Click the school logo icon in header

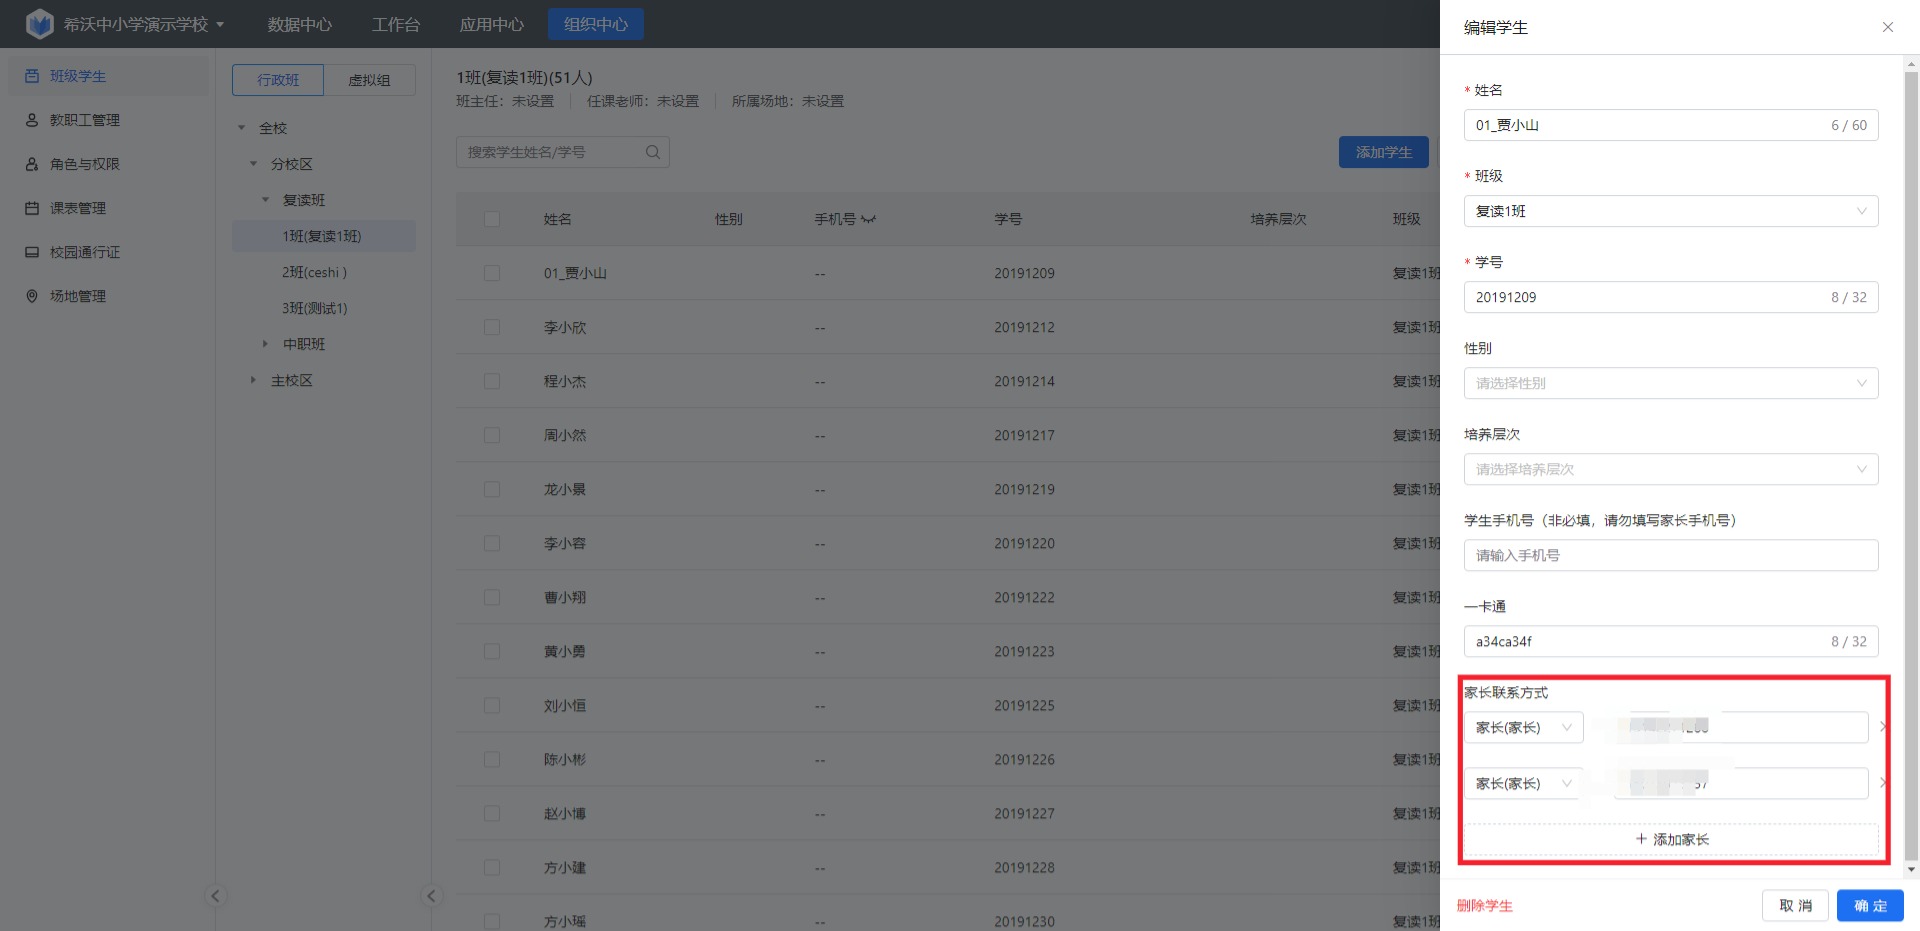(x=39, y=24)
